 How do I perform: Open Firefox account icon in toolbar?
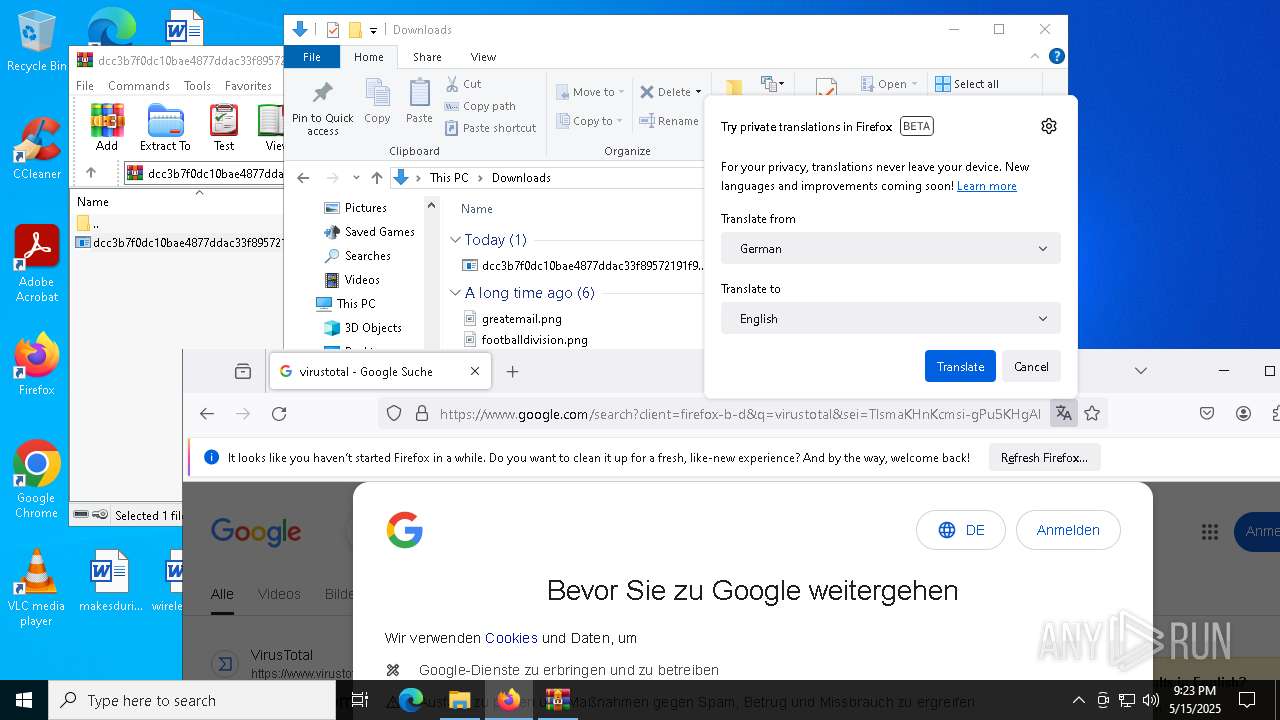(1243, 413)
